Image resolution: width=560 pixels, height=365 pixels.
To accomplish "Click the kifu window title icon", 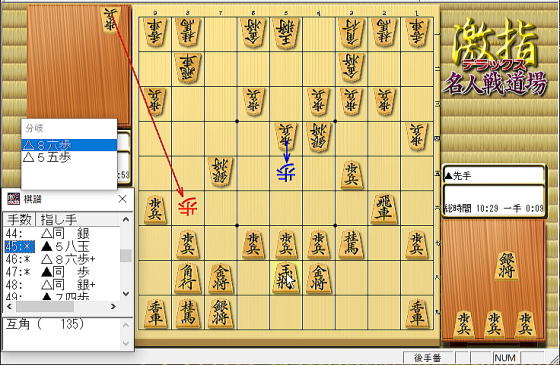I will coord(14,199).
